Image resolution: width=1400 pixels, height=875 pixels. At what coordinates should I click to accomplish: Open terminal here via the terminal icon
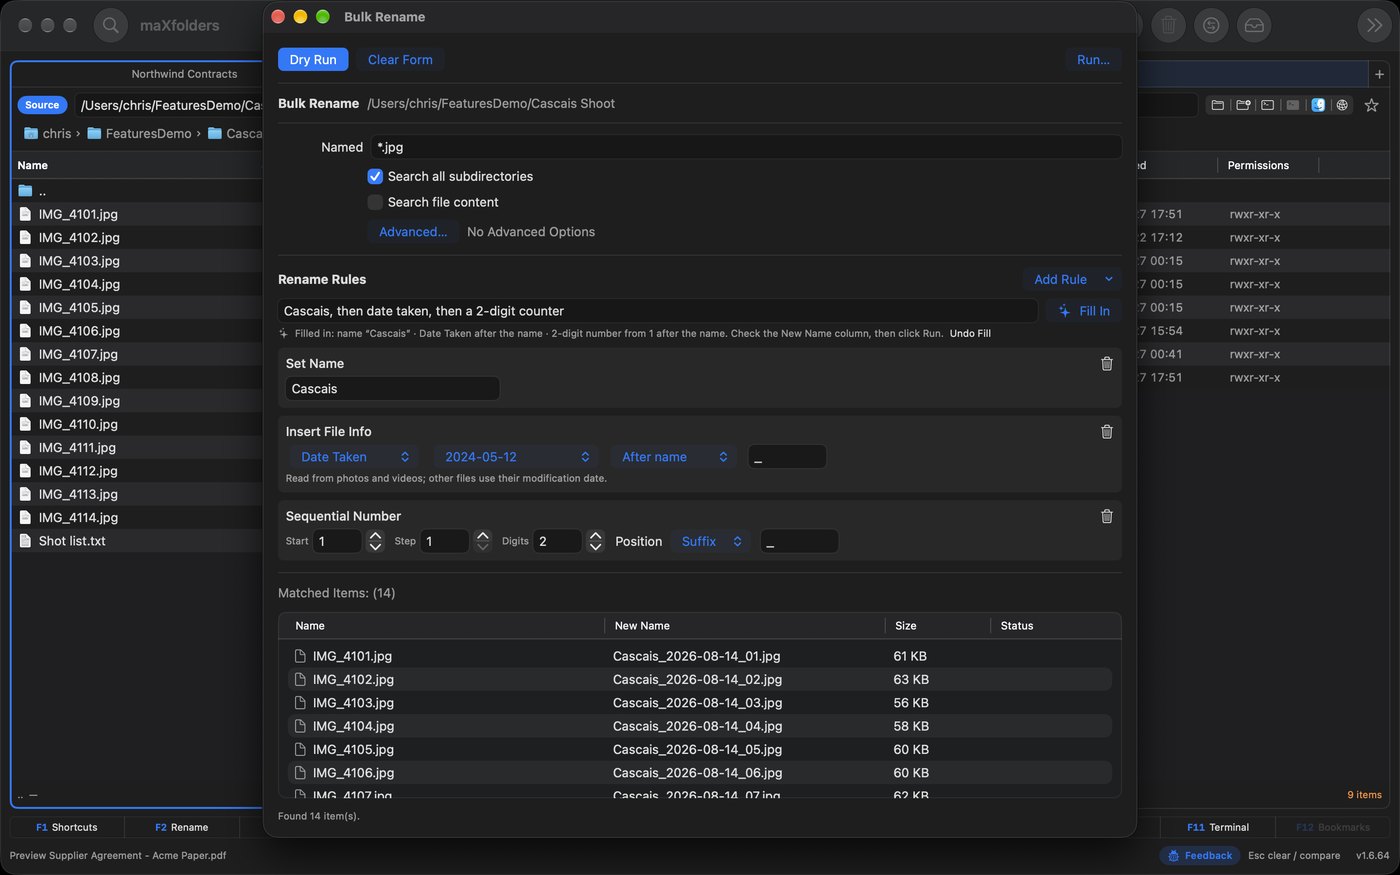[x=1268, y=105]
